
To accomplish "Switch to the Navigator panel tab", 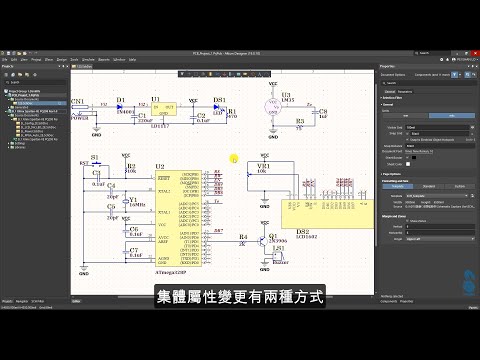I will (x=22, y=301).
